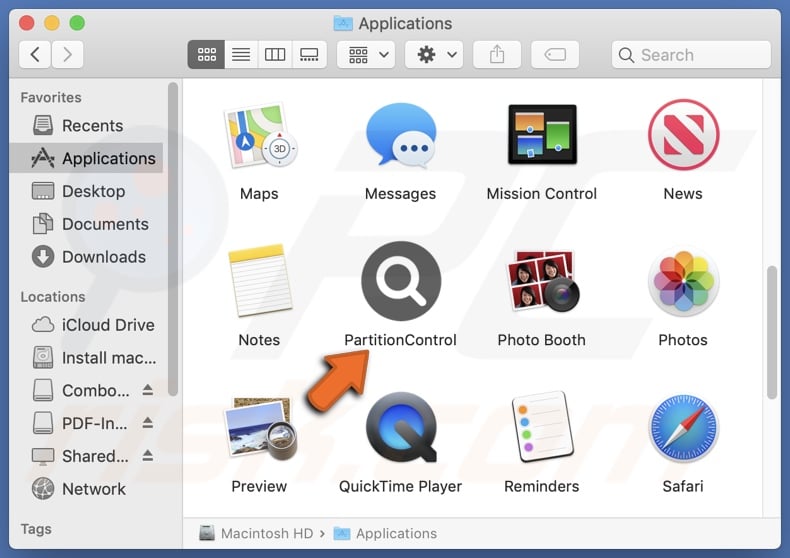Select the Mission Control app icon
The image size is (790, 558).
click(542, 134)
